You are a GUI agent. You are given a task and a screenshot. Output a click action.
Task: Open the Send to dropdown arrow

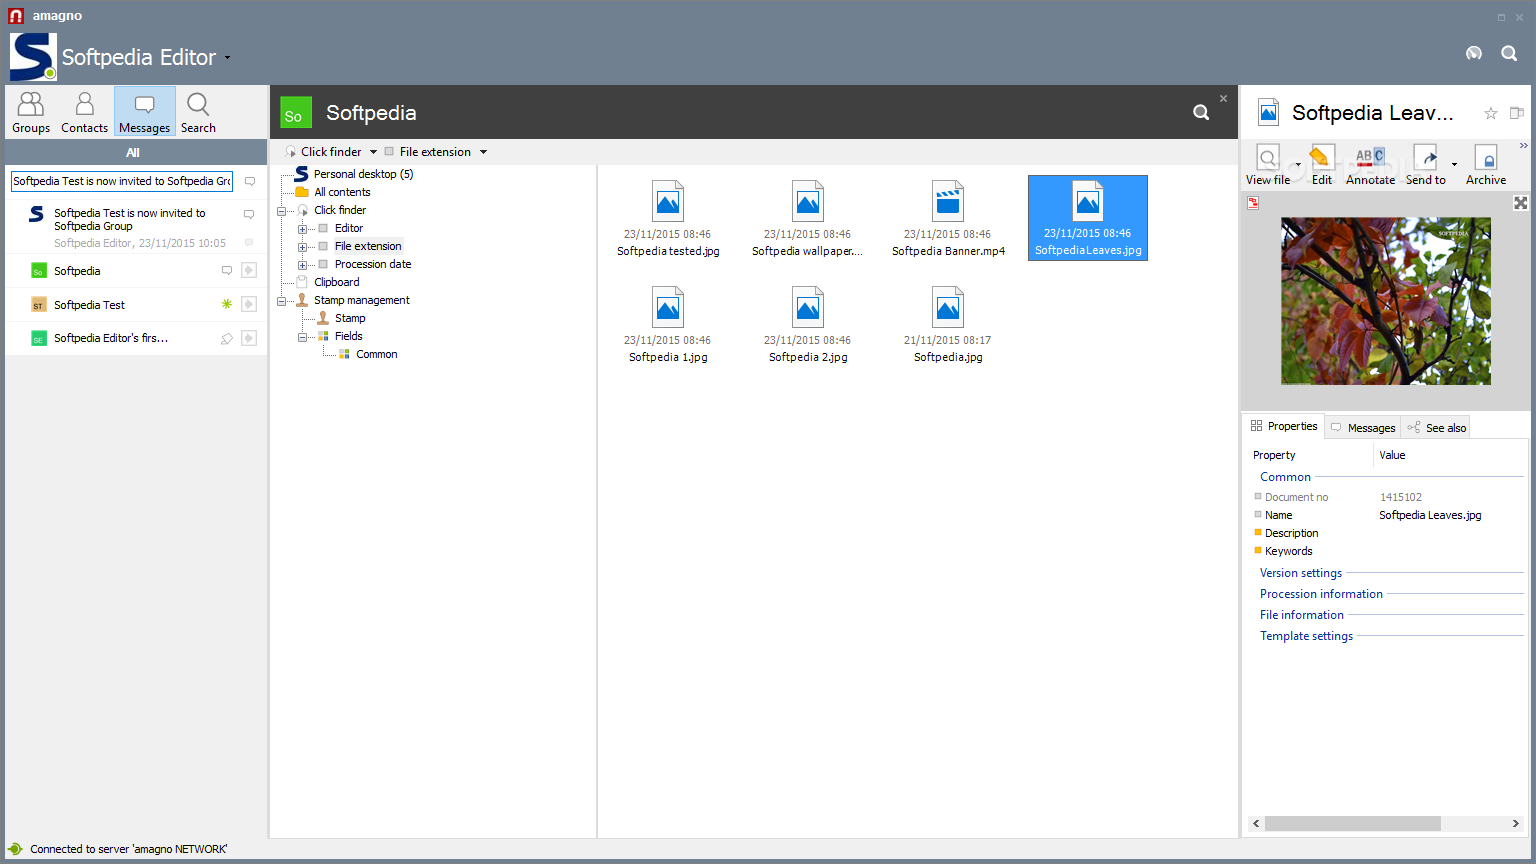point(1454,165)
